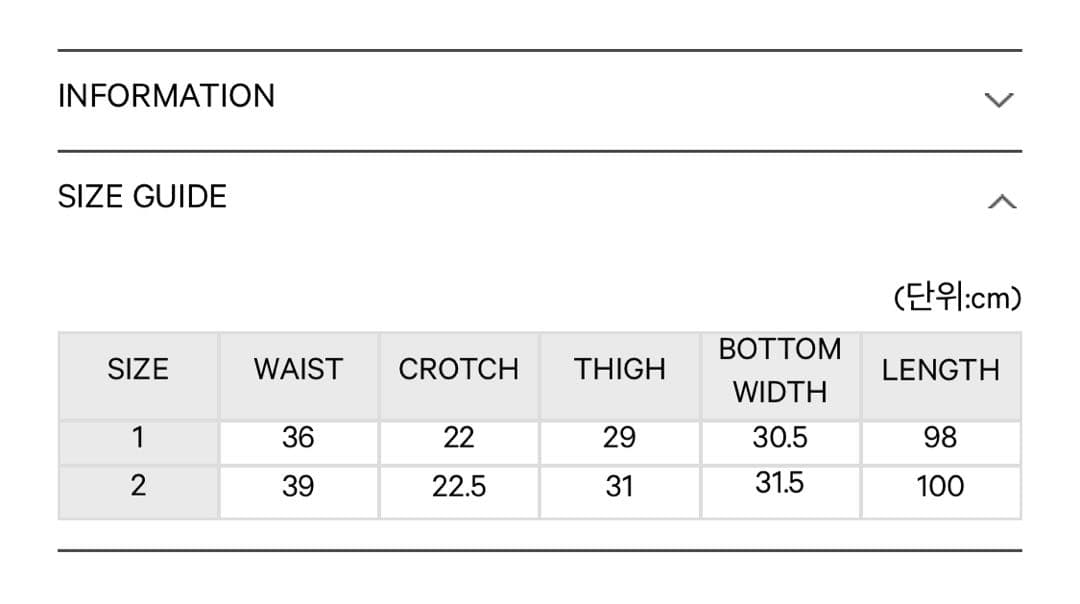
Task: Select the BOTTOM WIDTH column header
Action: click(x=780, y=370)
